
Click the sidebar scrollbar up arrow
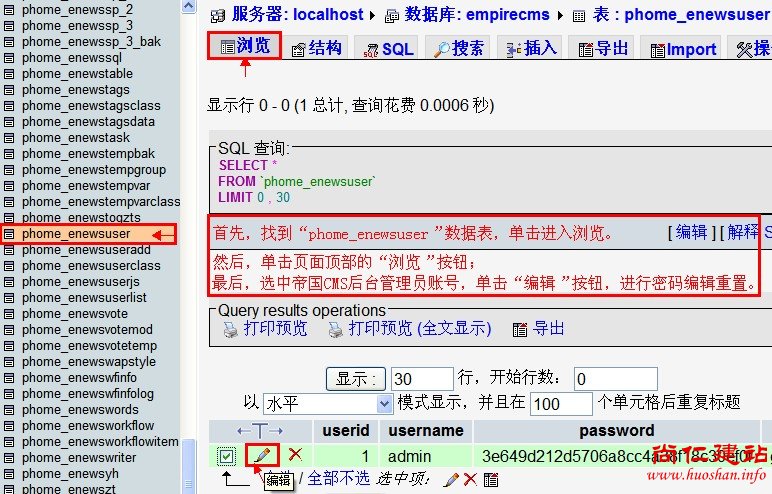(x=188, y=6)
